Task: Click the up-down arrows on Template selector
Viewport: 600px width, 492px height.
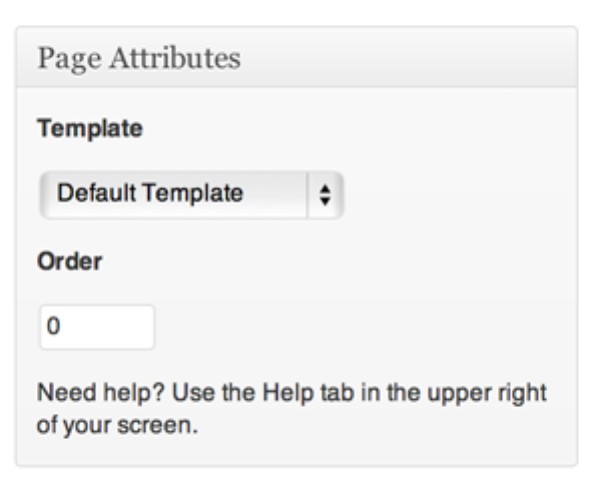Action: pos(325,193)
